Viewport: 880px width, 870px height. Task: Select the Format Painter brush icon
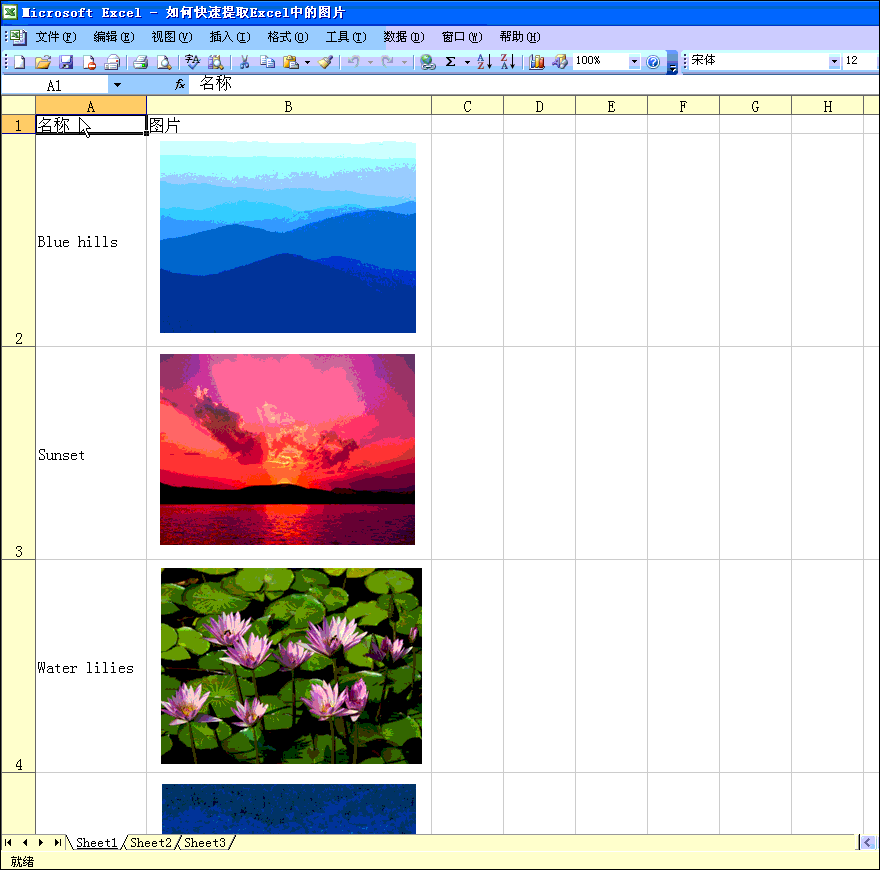pyautogui.click(x=325, y=62)
